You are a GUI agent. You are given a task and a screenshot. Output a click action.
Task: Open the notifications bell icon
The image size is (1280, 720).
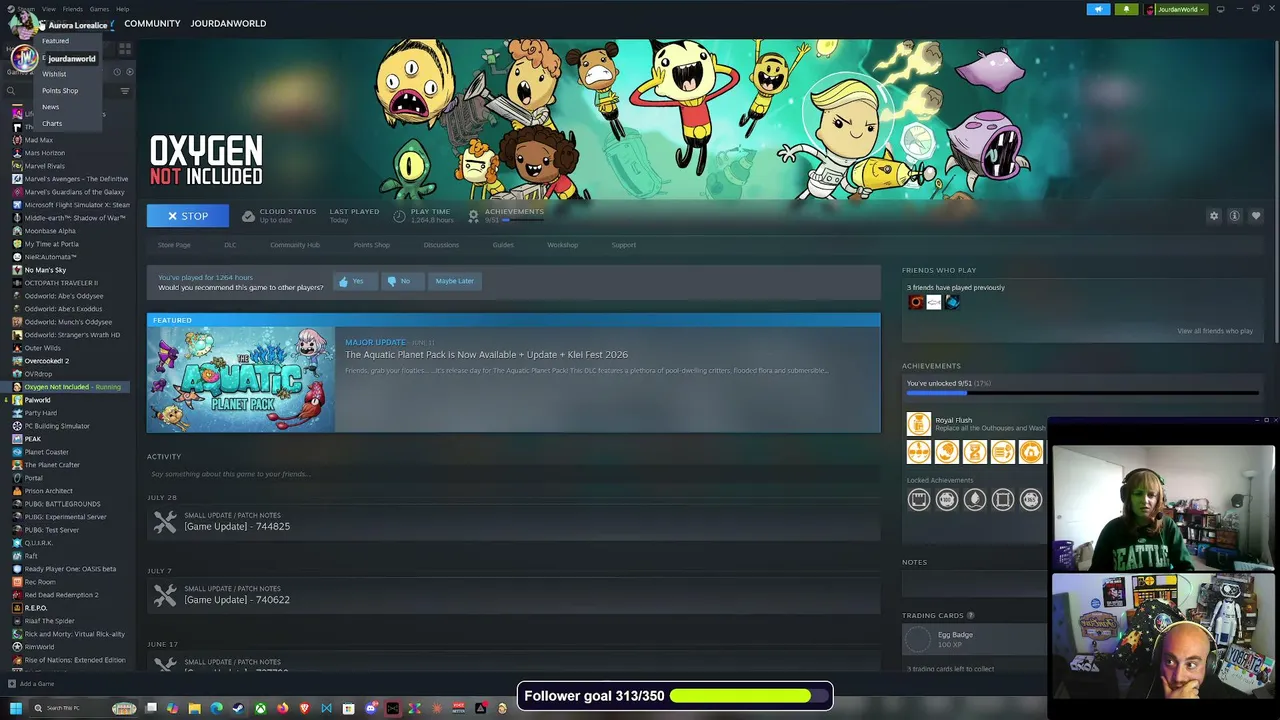[x=1126, y=9]
